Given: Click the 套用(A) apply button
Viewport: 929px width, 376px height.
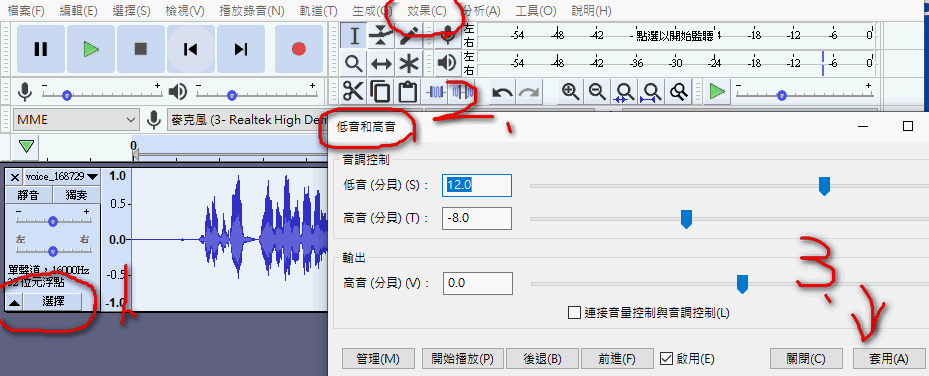Looking at the screenshot, I should (x=888, y=358).
